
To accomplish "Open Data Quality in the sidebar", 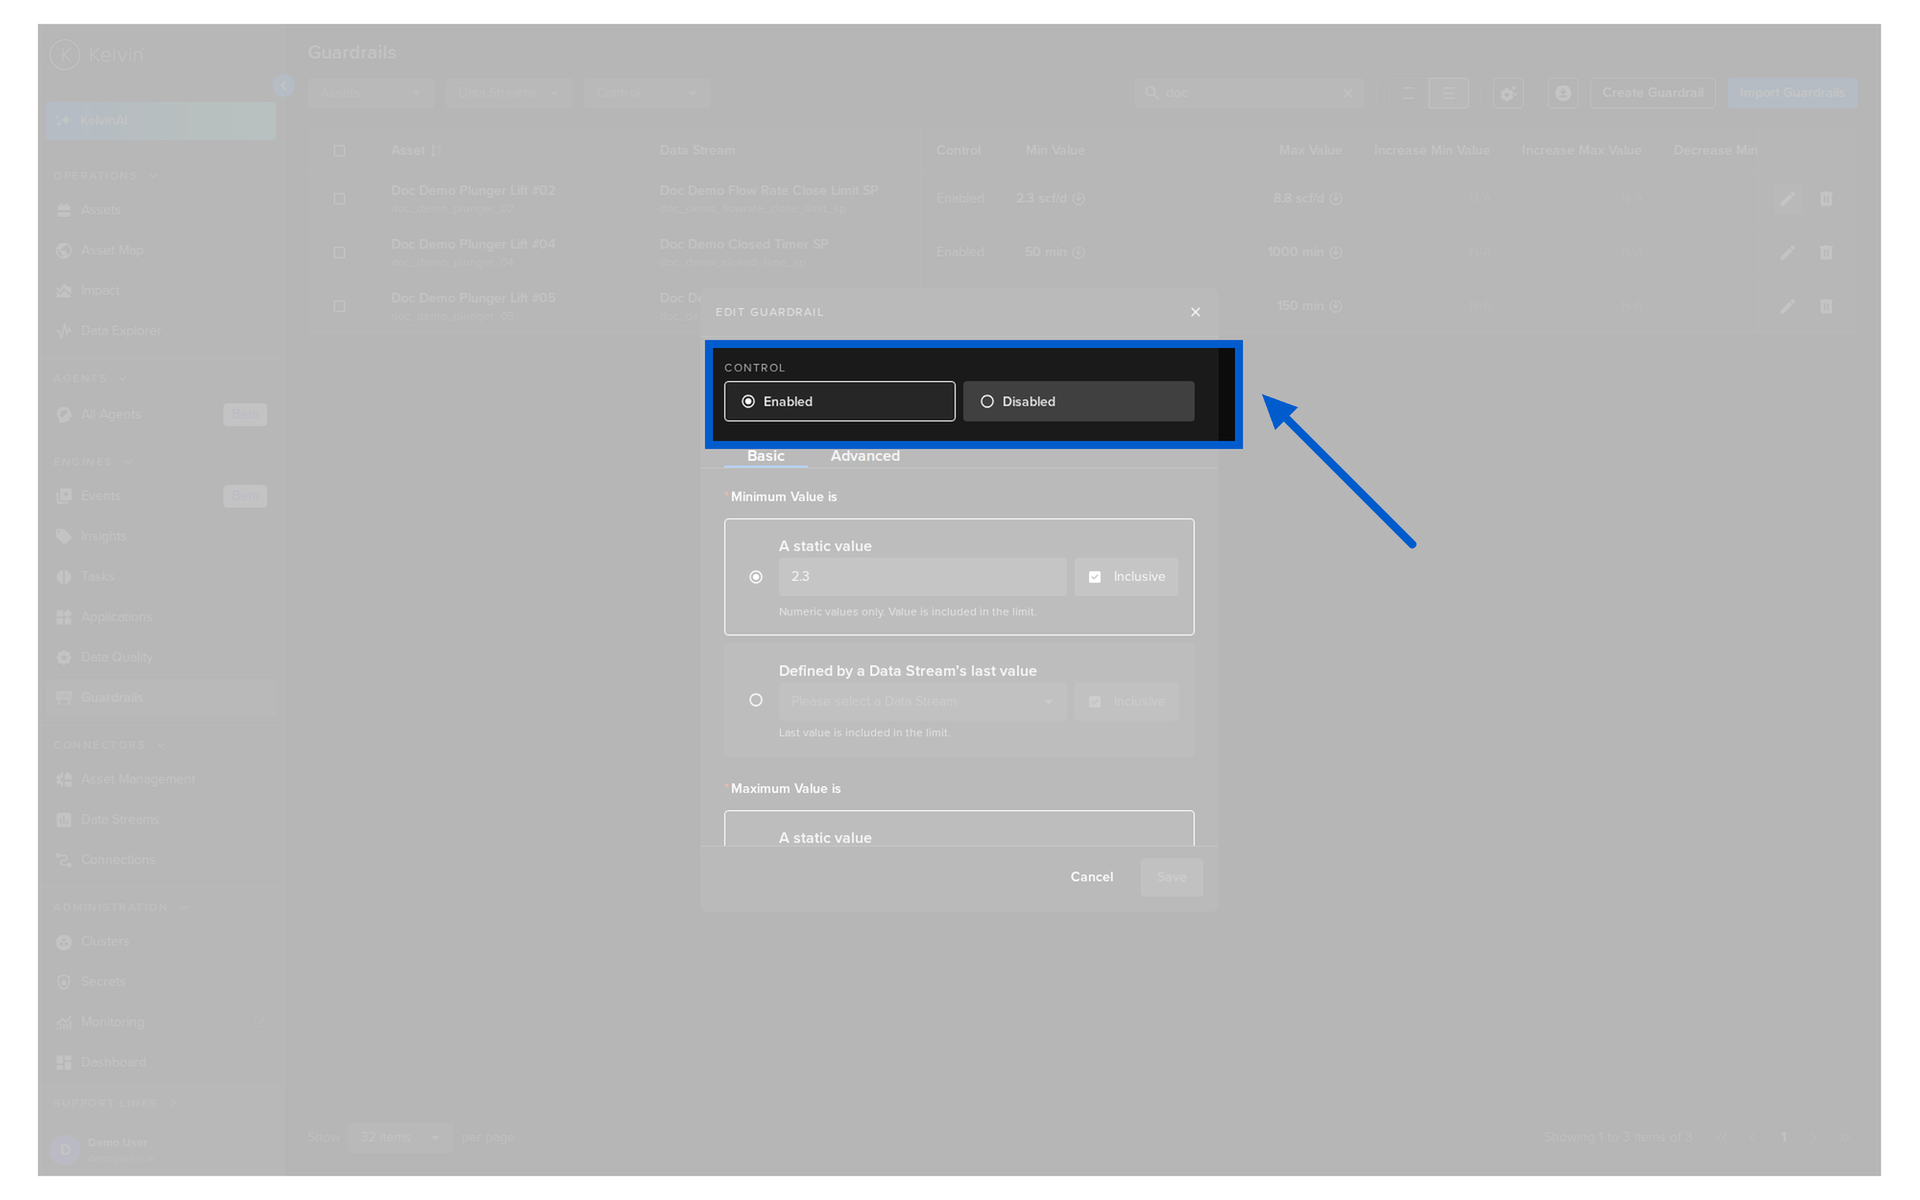I will pyautogui.click(x=116, y=657).
